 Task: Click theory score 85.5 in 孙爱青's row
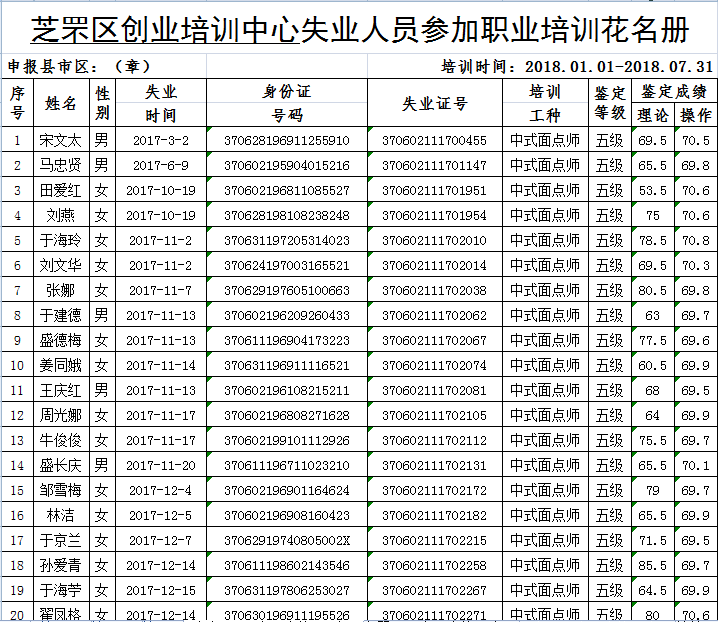(652, 565)
